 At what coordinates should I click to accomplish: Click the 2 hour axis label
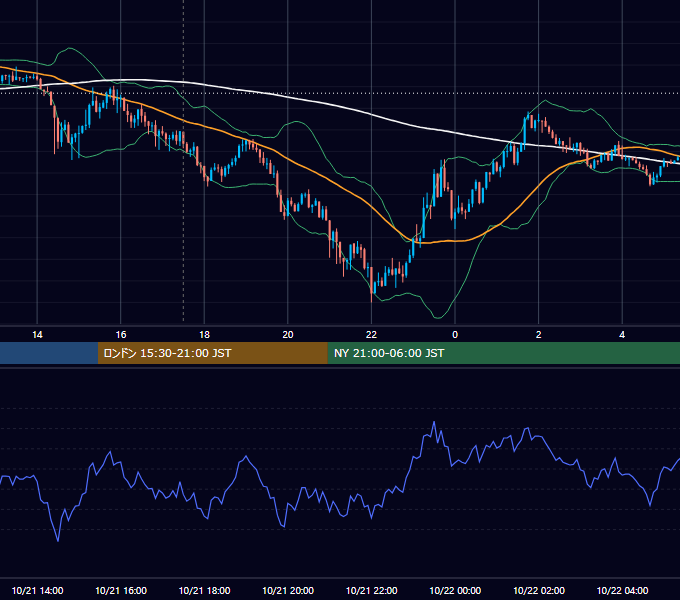point(539,335)
